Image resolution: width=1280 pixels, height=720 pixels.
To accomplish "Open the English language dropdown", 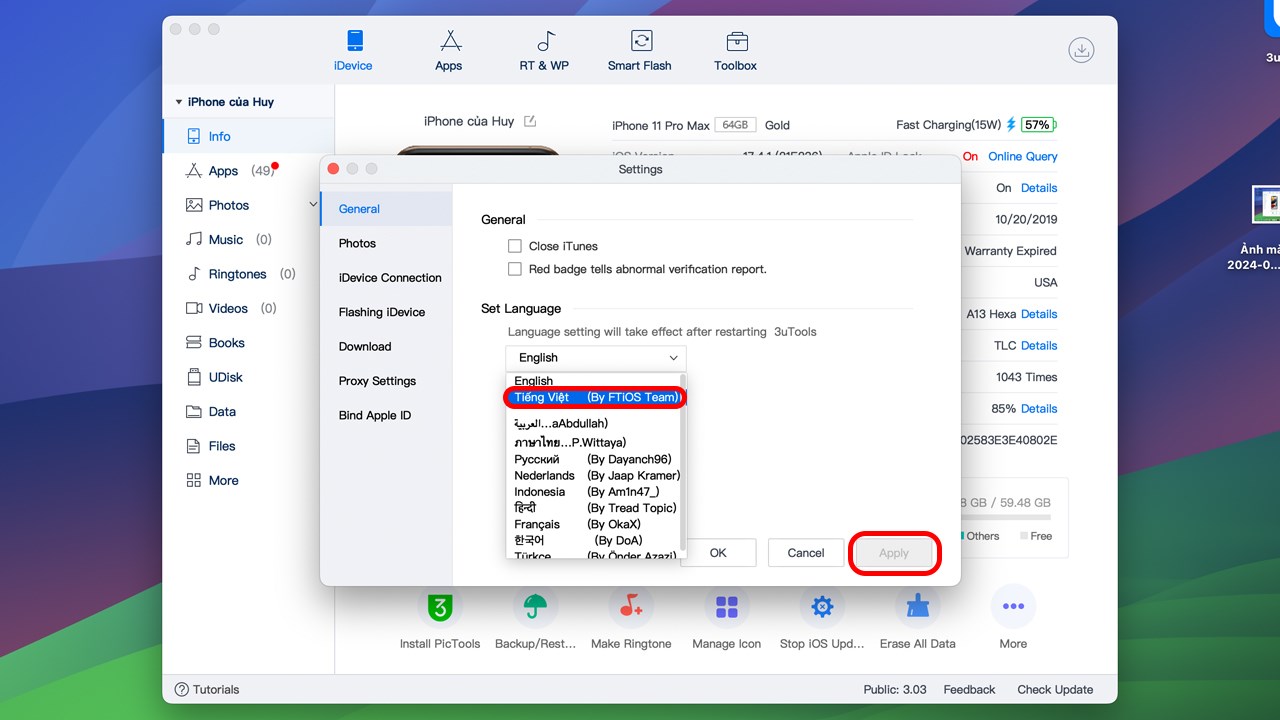I will point(596,358).
